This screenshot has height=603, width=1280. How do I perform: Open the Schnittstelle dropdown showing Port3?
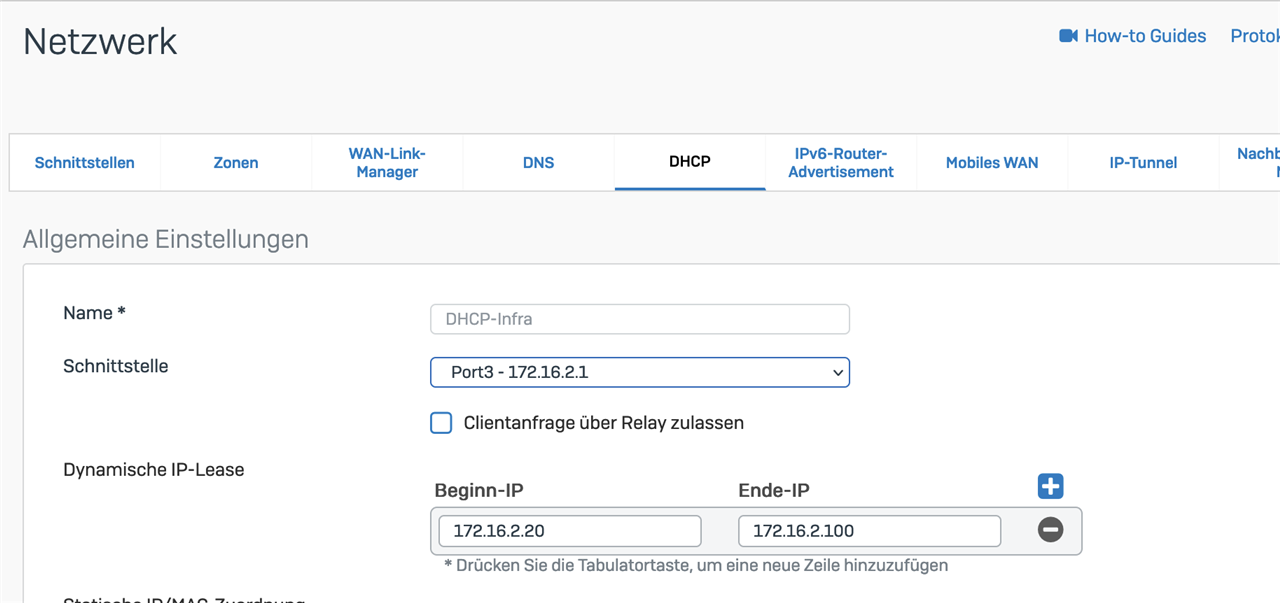click(639, 372)
